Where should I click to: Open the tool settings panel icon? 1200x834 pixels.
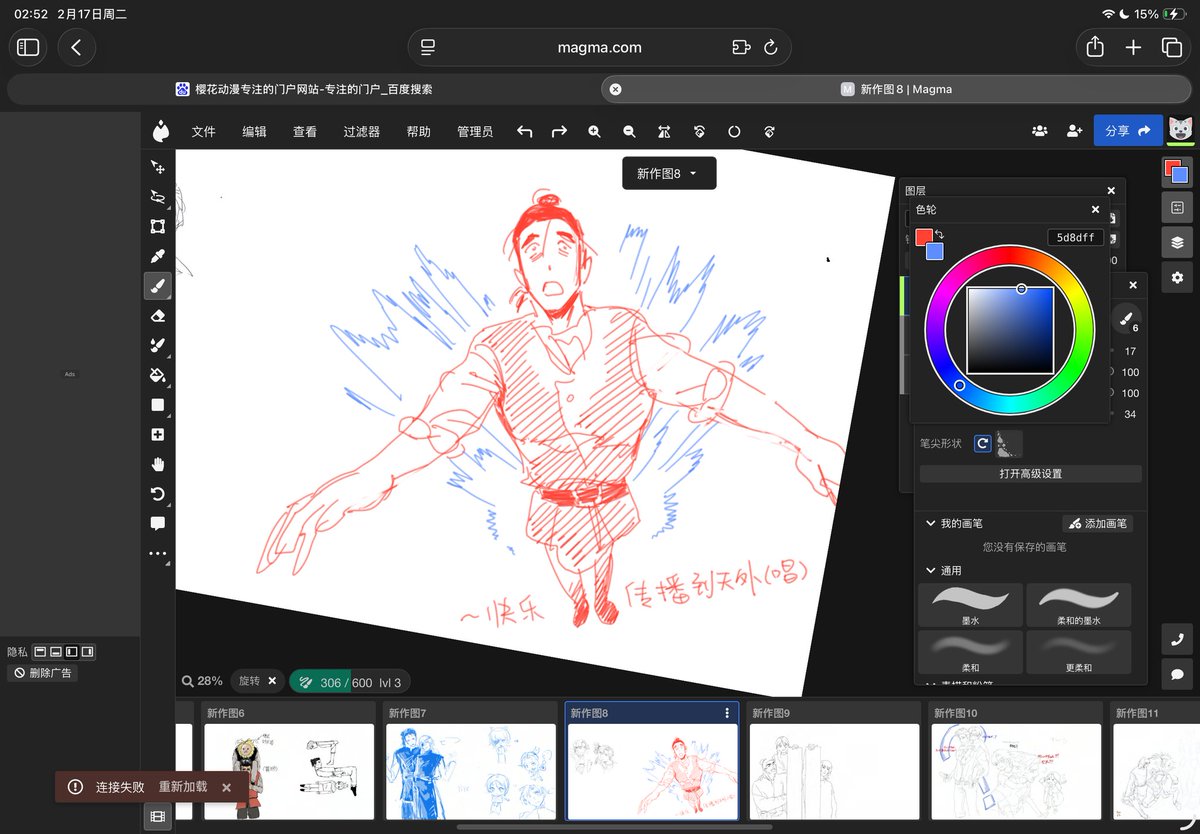(1177, 207)
